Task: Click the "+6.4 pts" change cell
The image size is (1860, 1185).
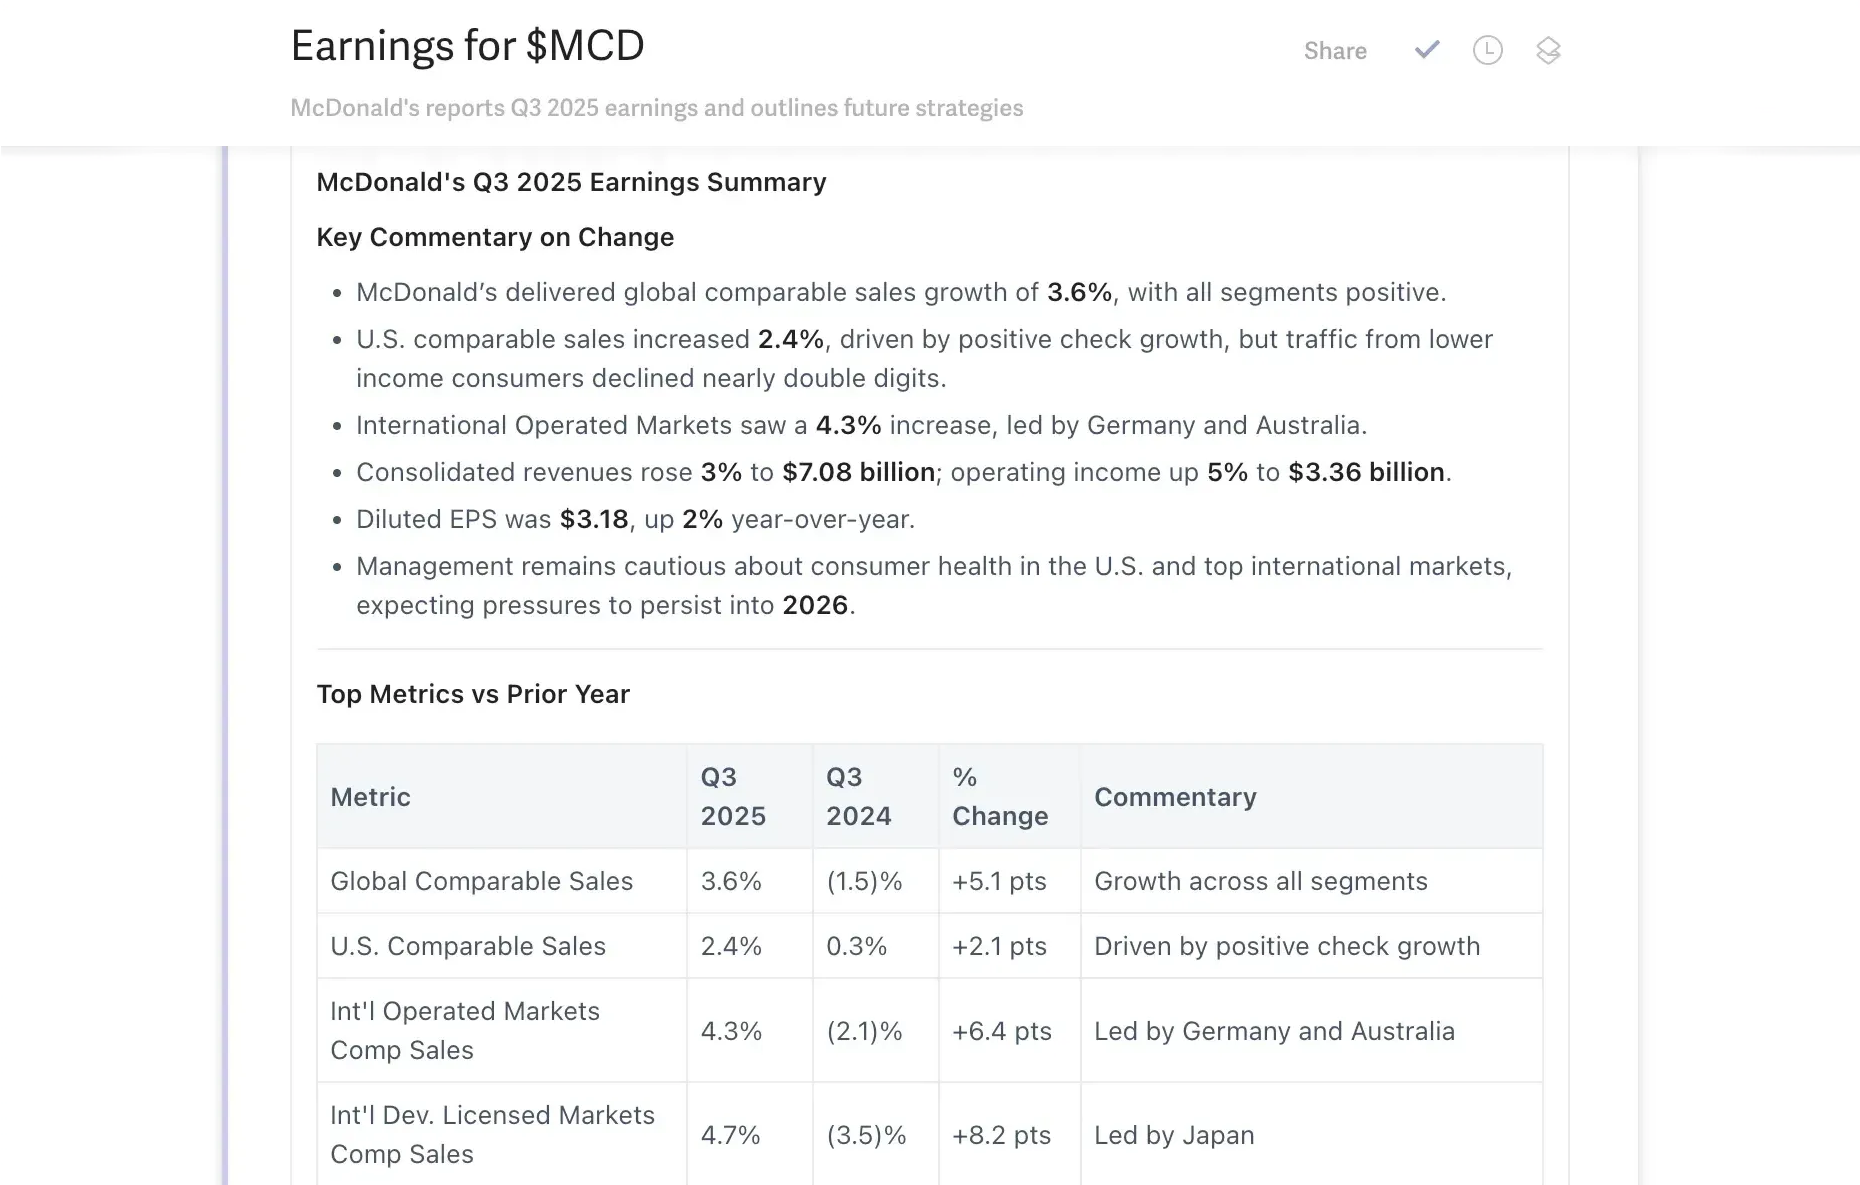Action: [1001, 1031]
